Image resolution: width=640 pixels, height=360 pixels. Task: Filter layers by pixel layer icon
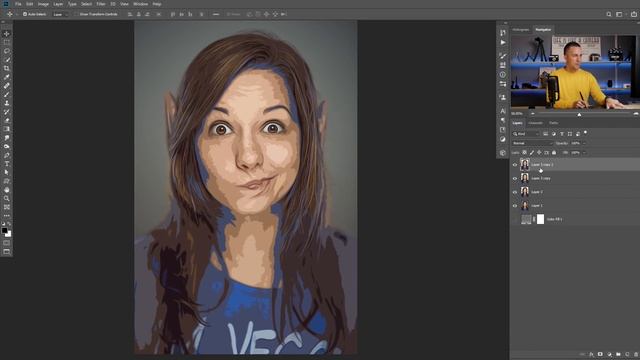click(x=545, y=134)
